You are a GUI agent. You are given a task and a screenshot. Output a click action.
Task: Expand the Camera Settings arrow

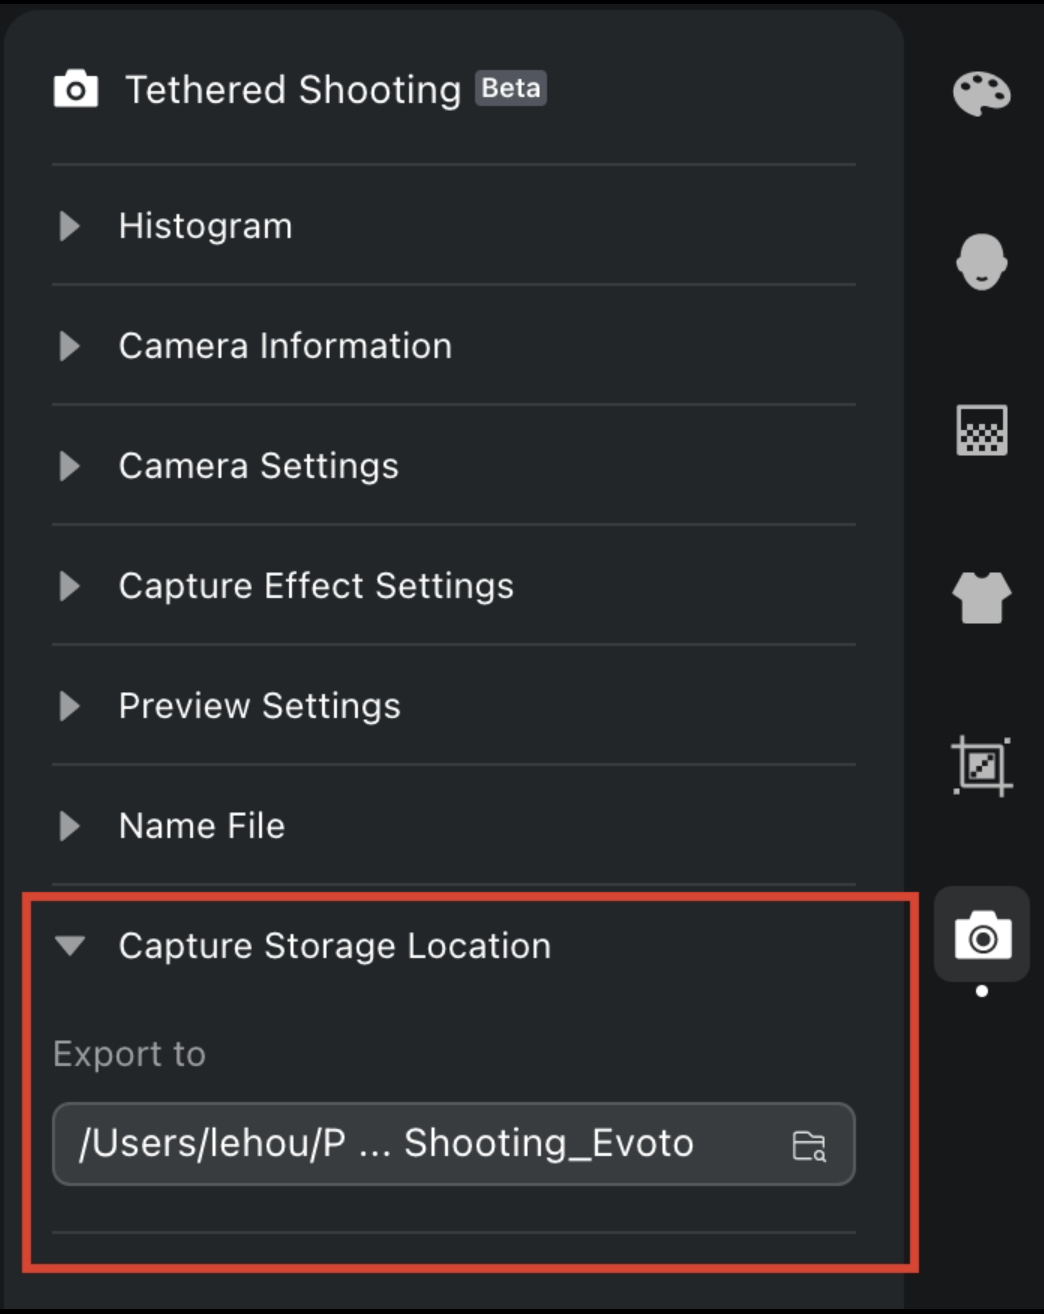pyautogui.click(x=69, y=466)
